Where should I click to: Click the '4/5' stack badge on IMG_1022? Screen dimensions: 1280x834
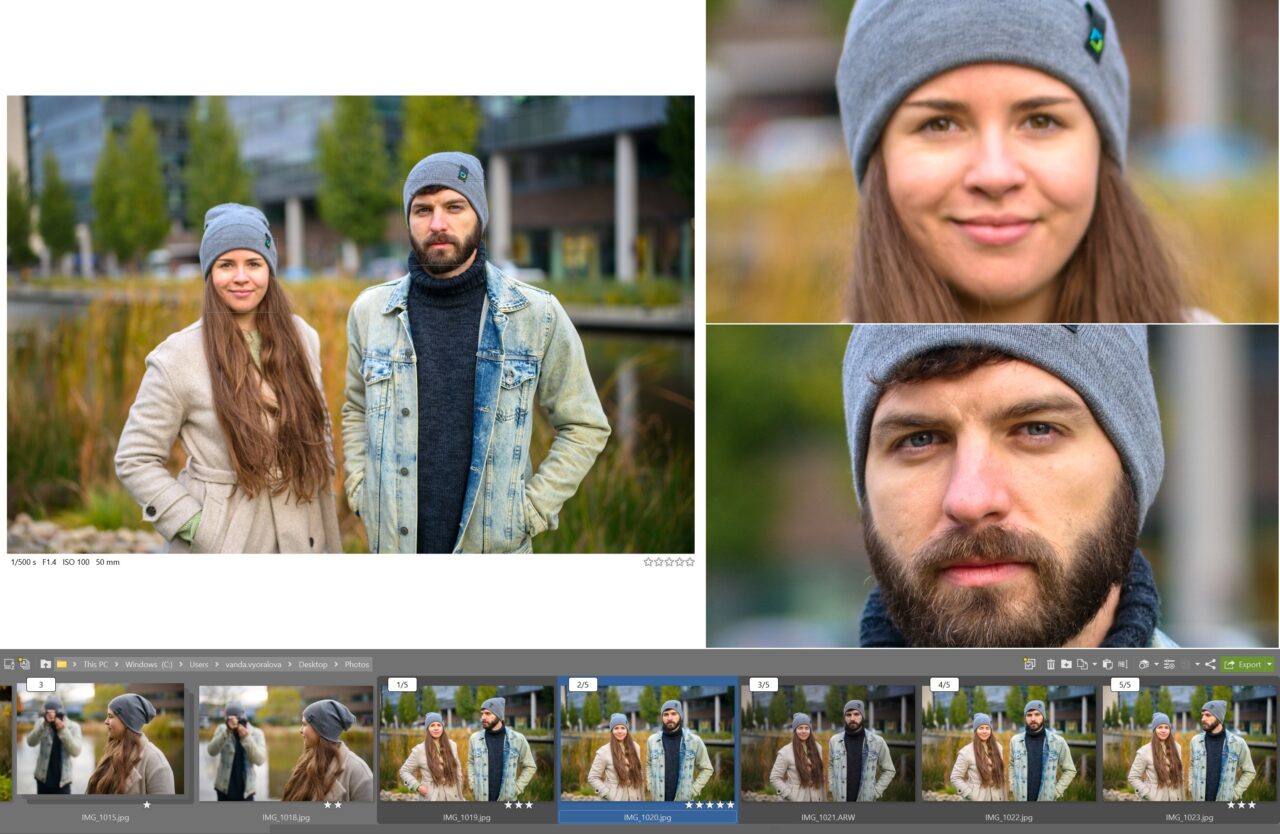point(944,684)
